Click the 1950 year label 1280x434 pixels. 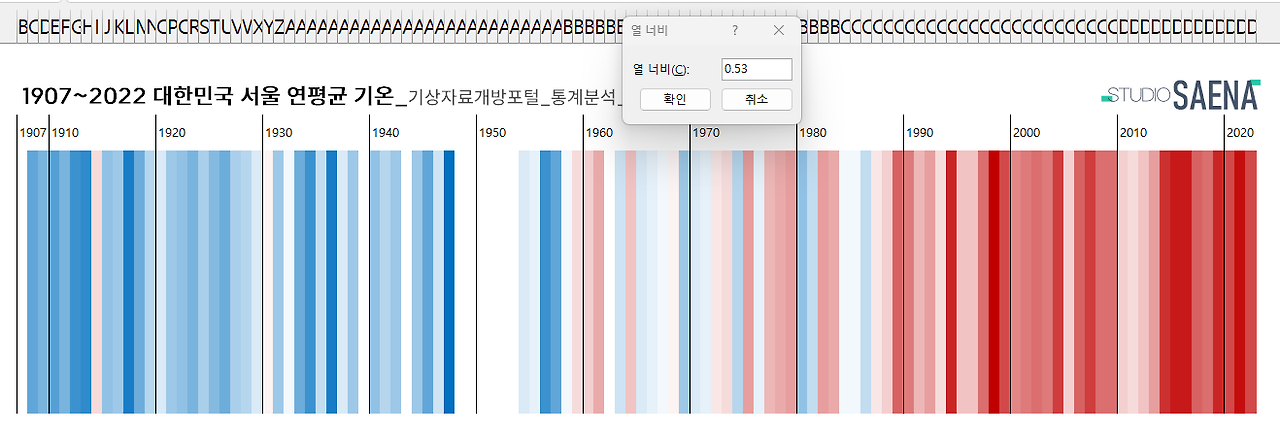click(492, 133)
